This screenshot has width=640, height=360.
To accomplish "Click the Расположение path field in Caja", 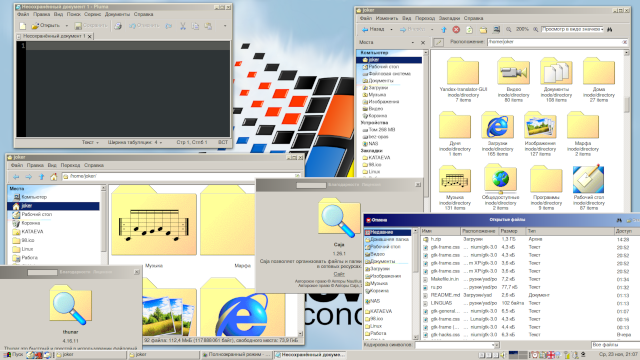I will 558,42.
